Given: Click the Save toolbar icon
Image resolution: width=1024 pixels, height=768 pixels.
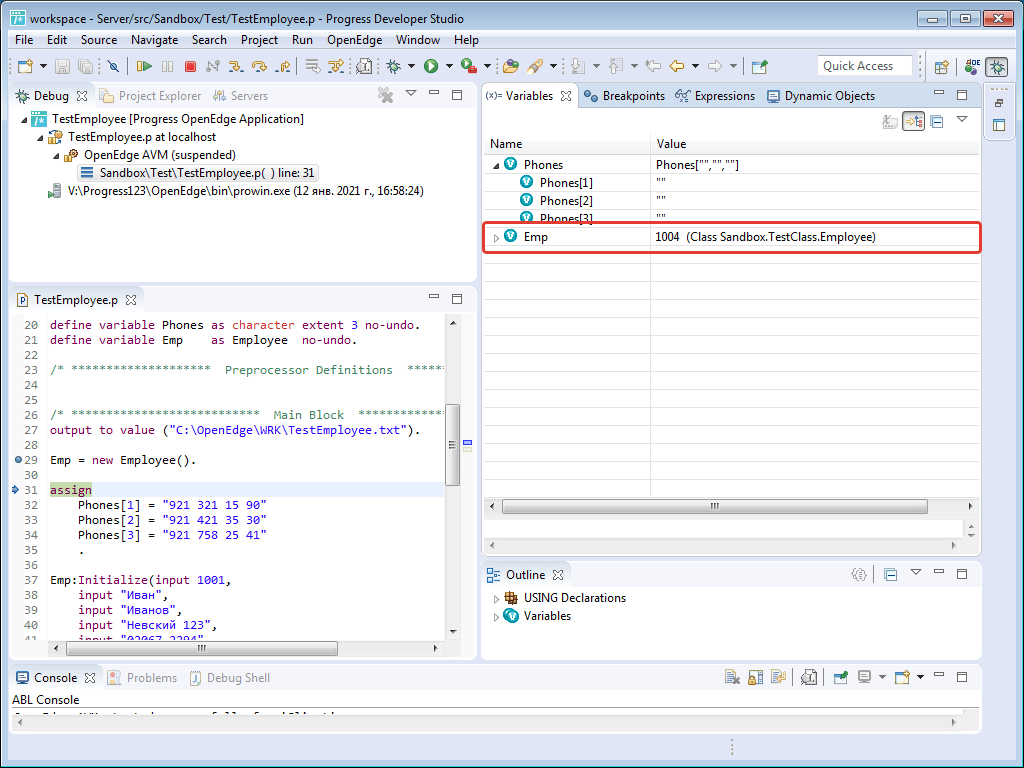Looking at the screenshot, I should (x=62, y=66).
